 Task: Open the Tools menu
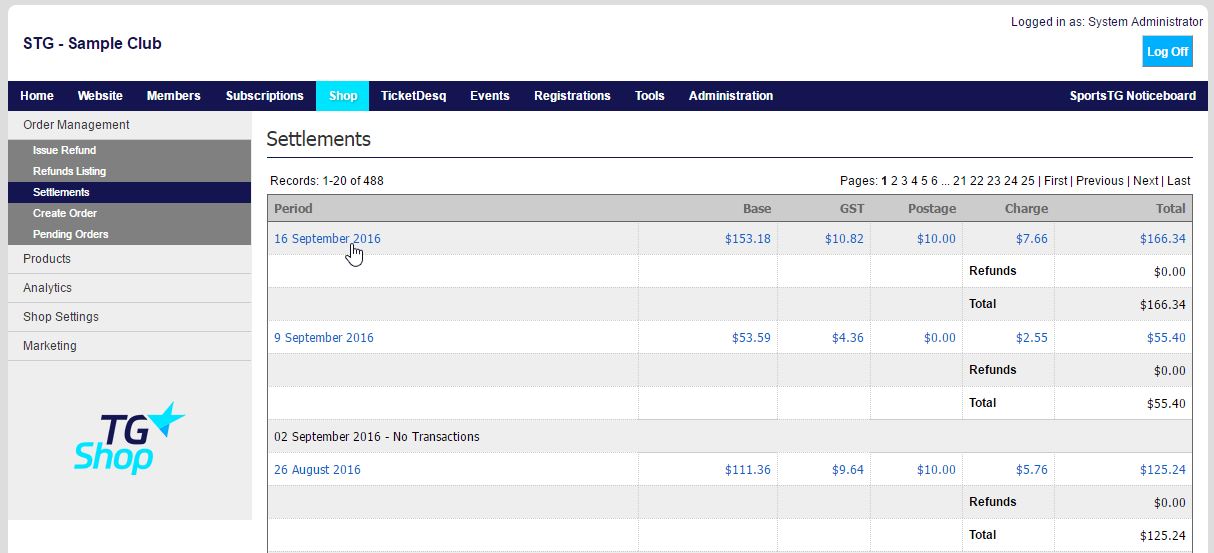pos(650,96)
